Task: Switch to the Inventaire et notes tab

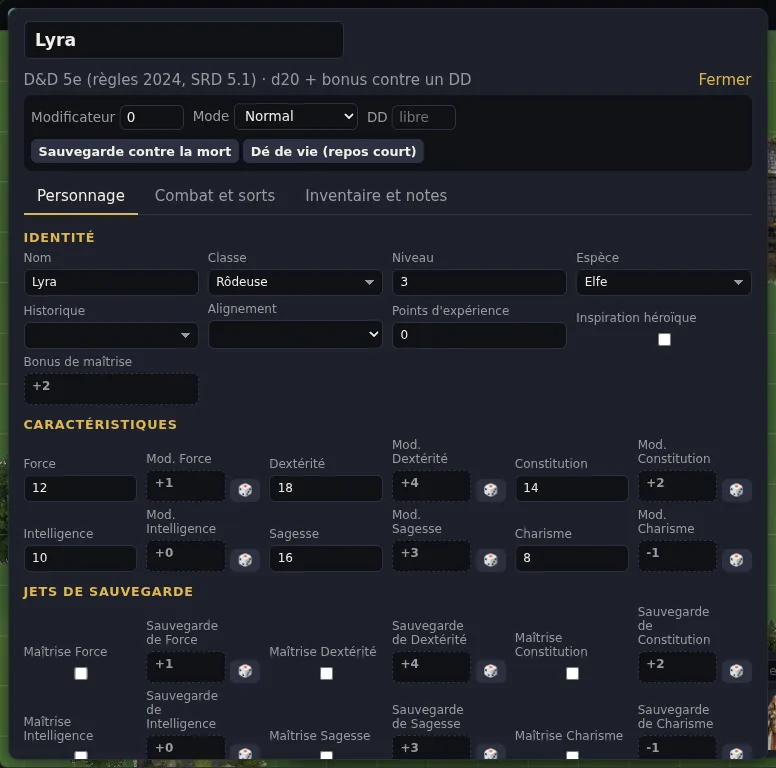Action: 376,195
